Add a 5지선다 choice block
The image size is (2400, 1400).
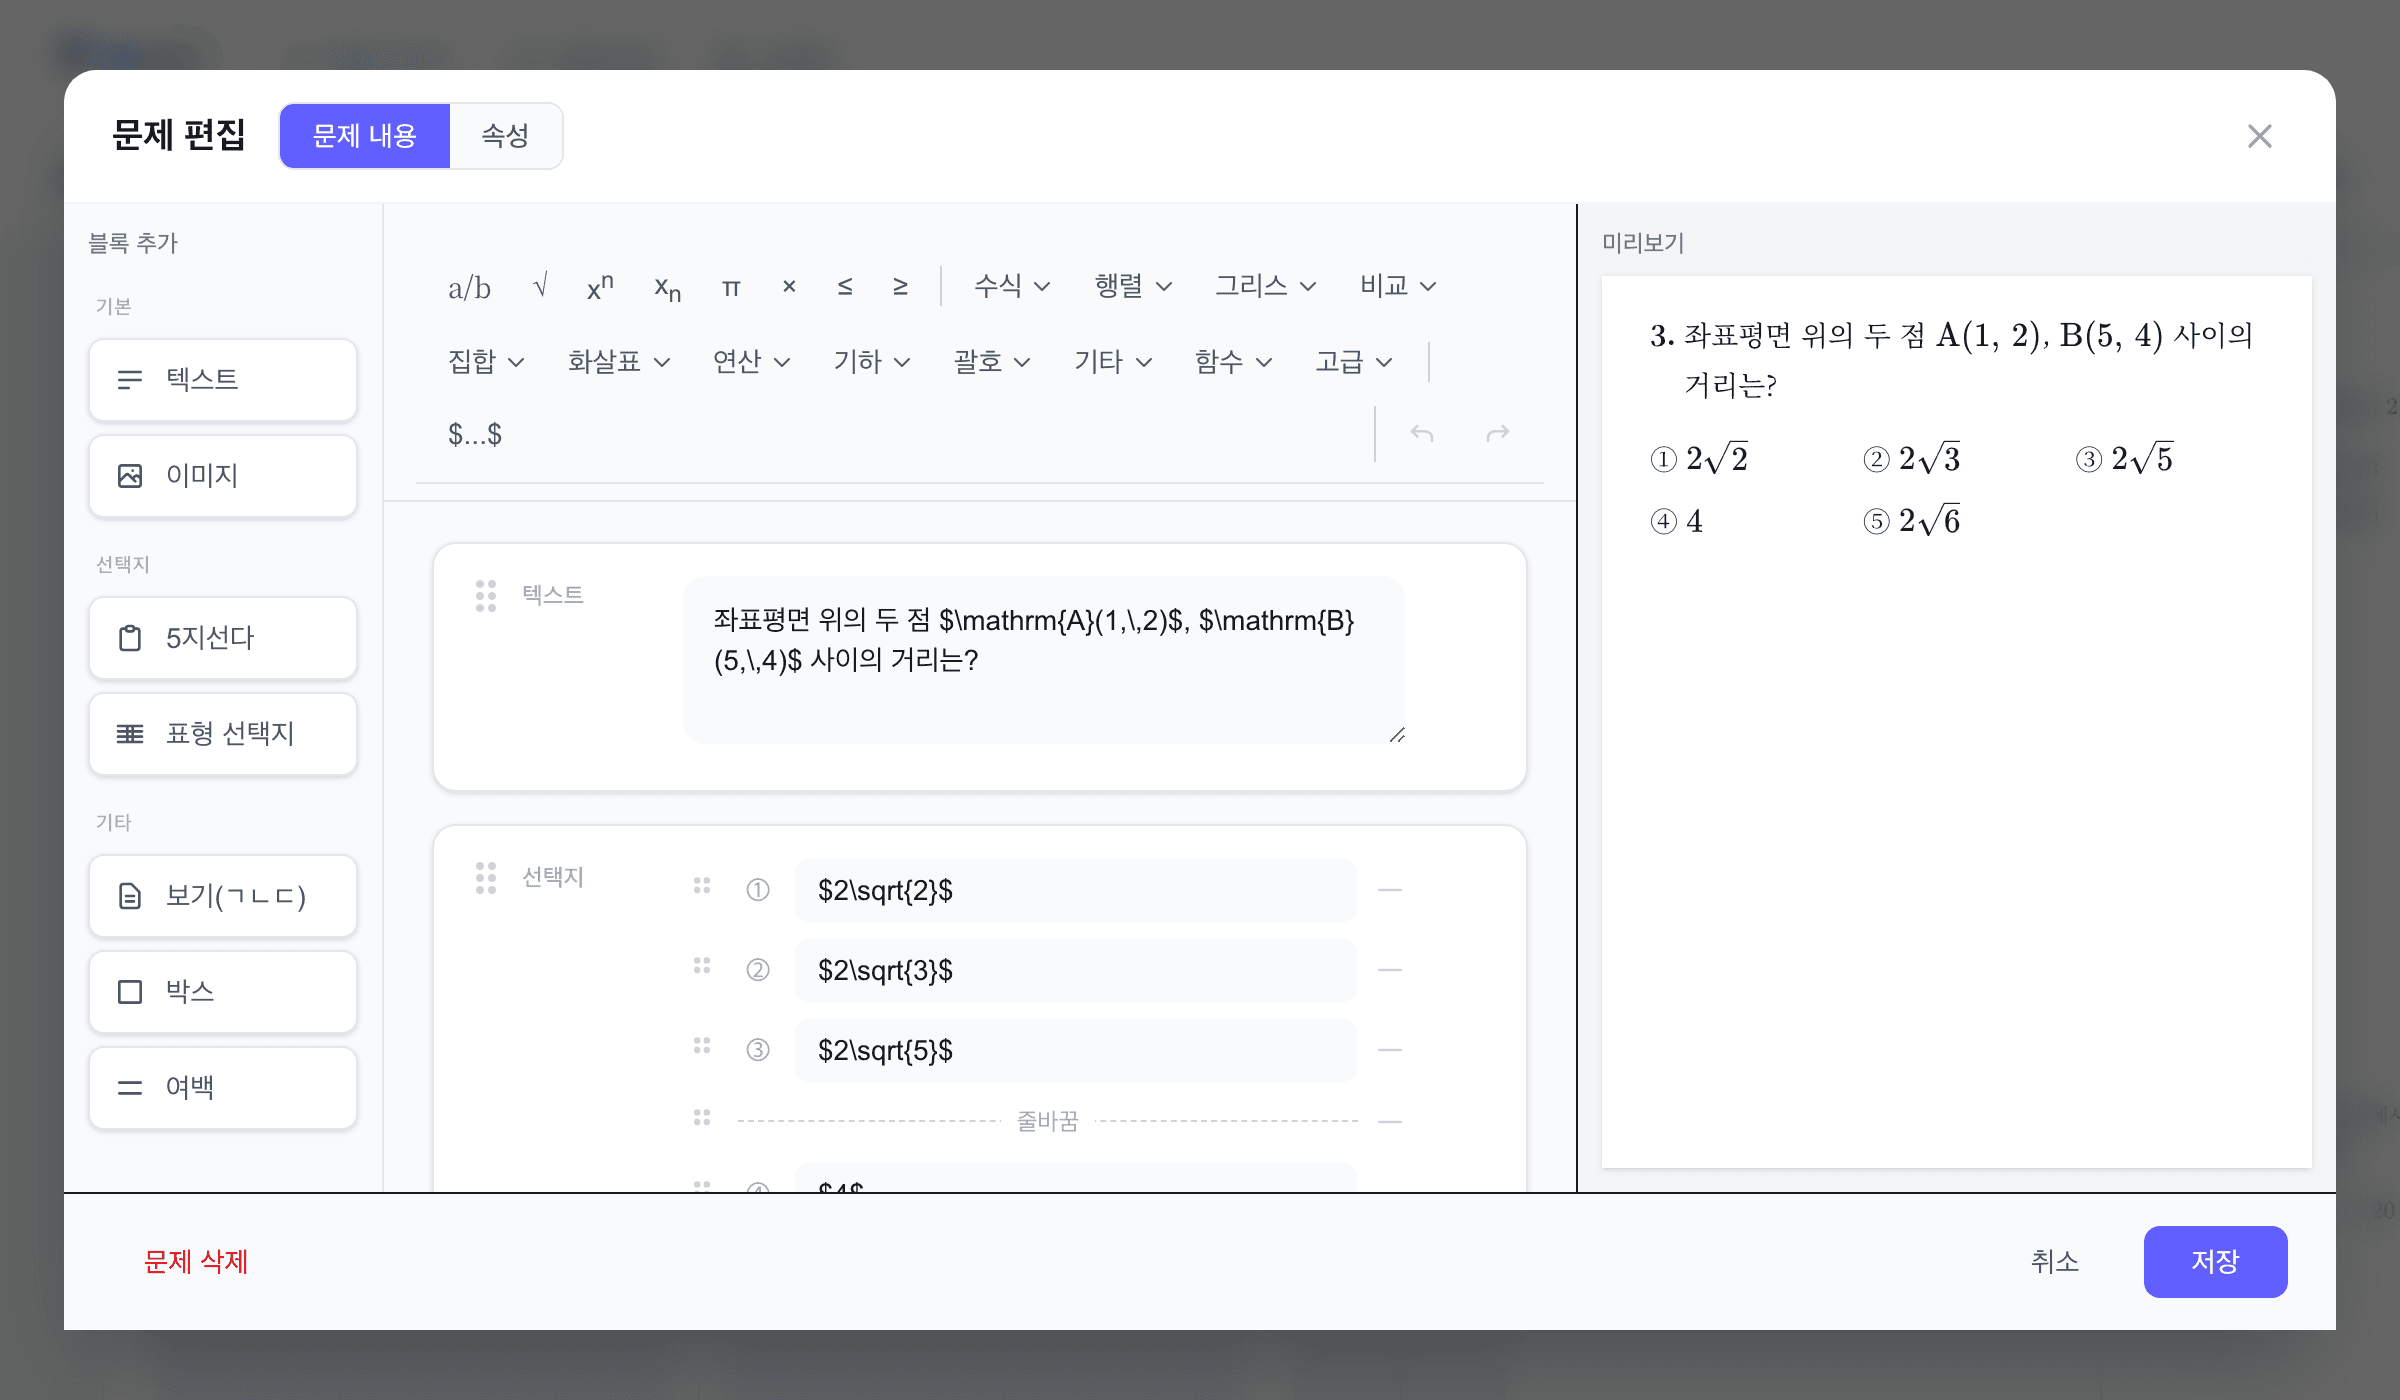tap(223, 638)
